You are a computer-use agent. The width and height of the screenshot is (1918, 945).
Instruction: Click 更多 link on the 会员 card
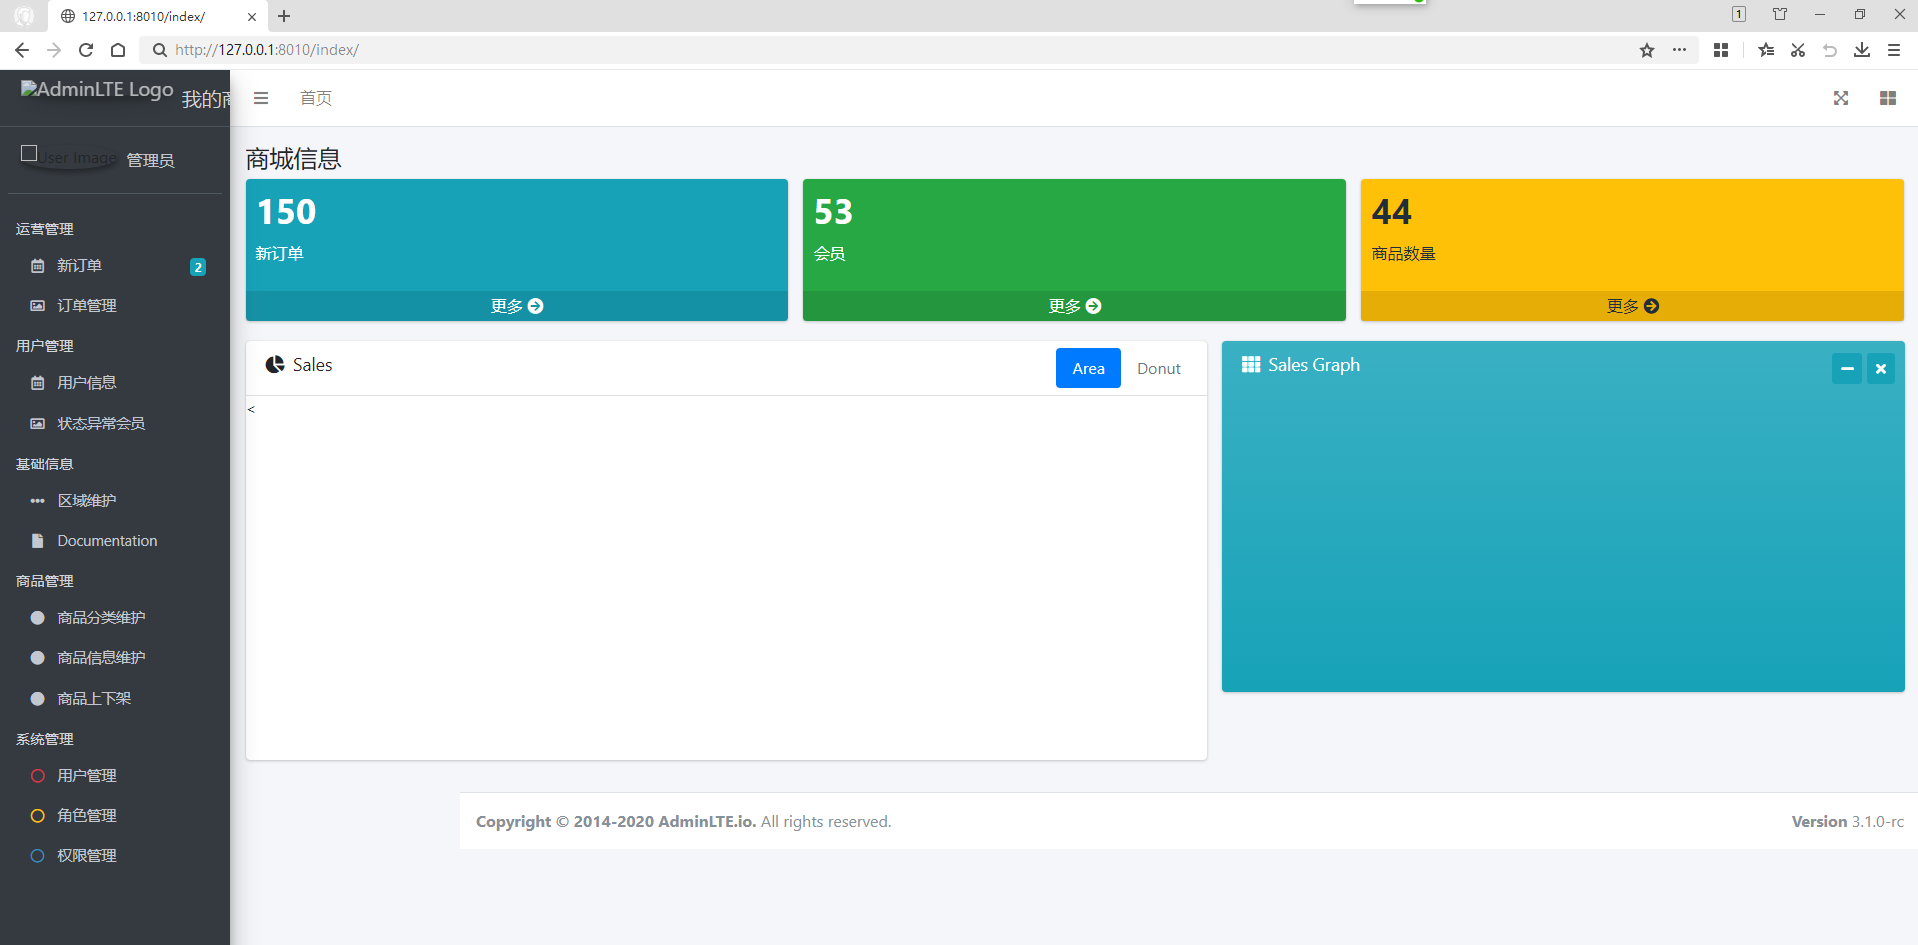click(x=1074, y=306)
